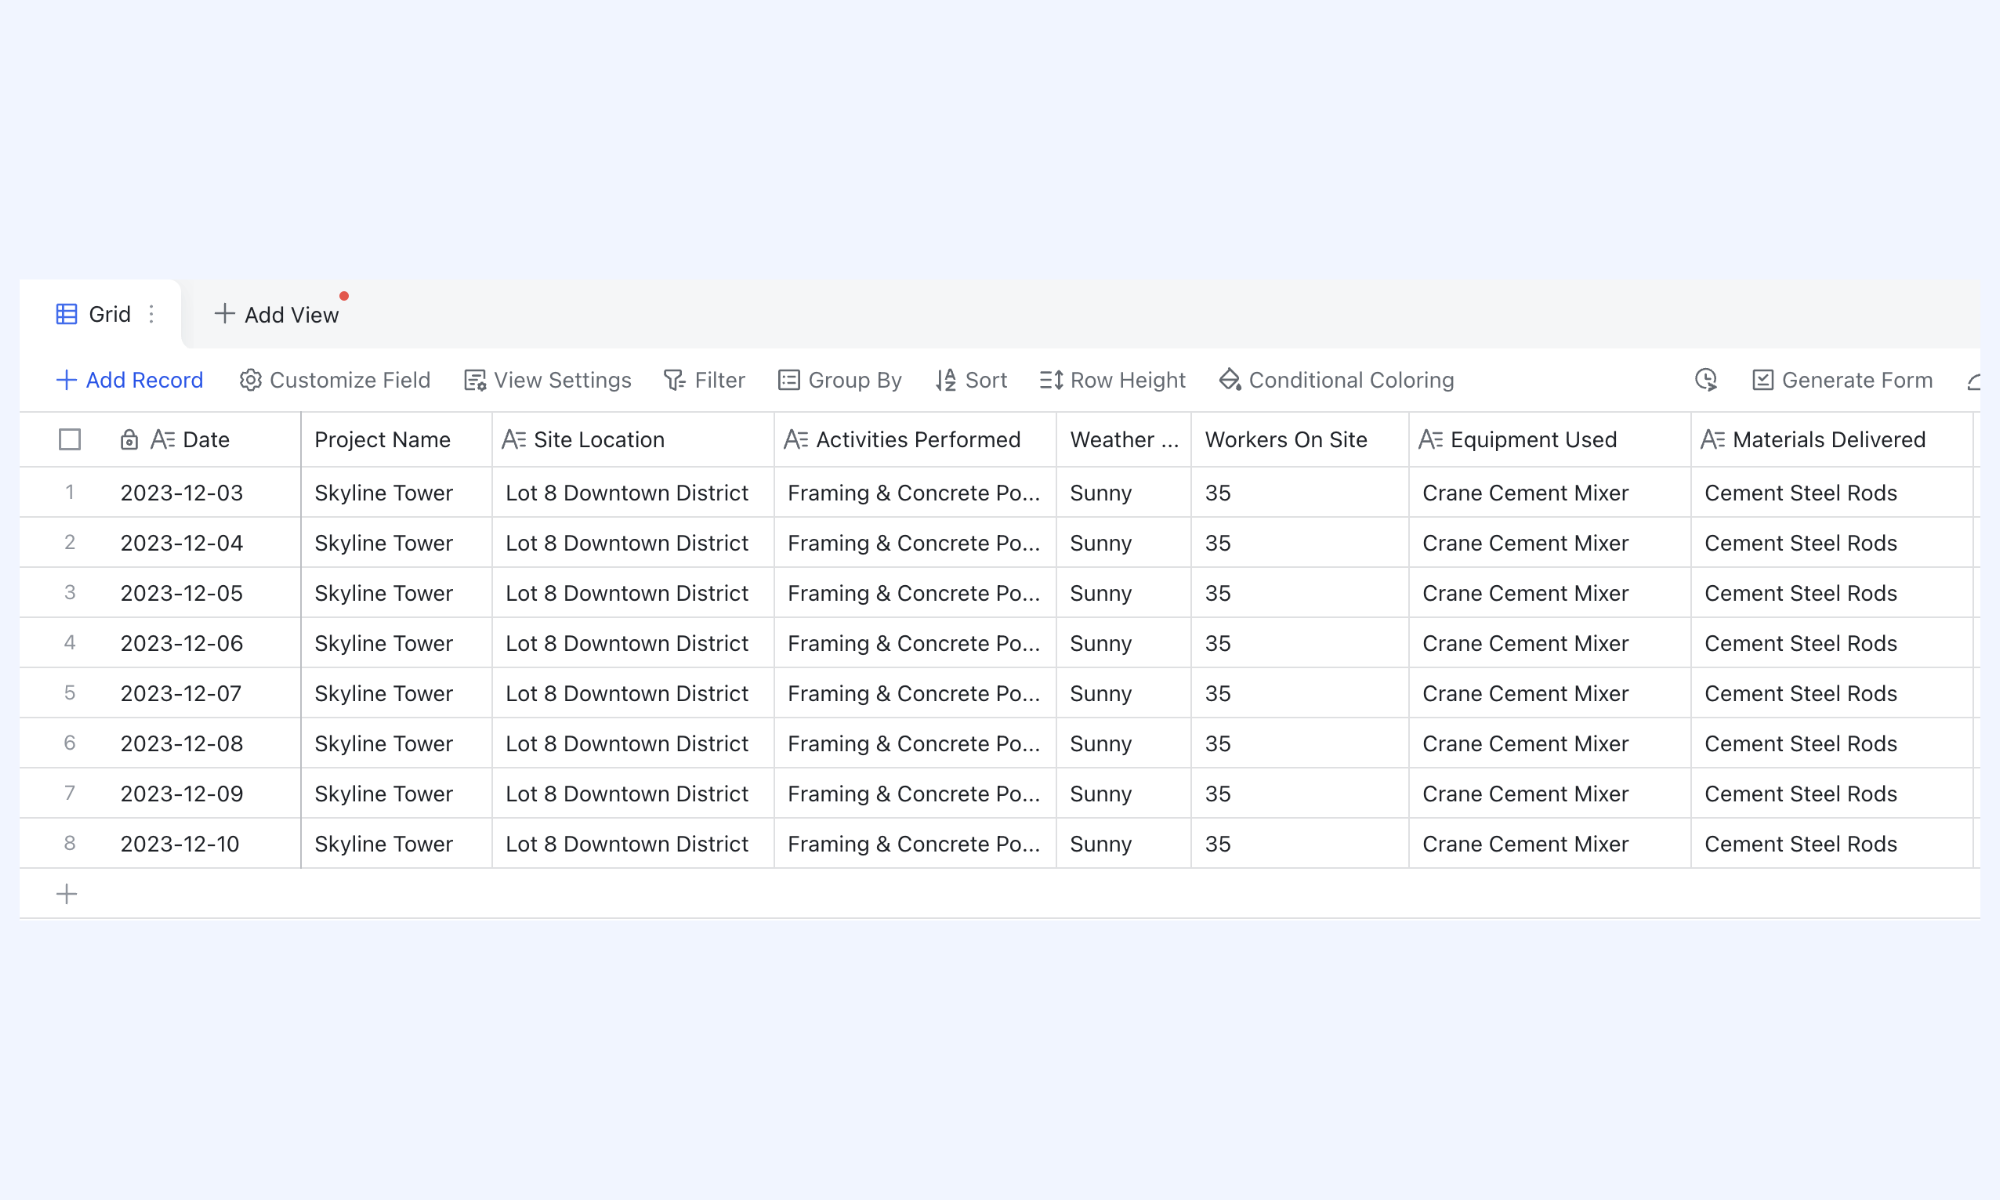Select Skyline Tower in the 2023-12-10 row
The height and width of the screenshot is (1200, 2000).
pos(396,843)
